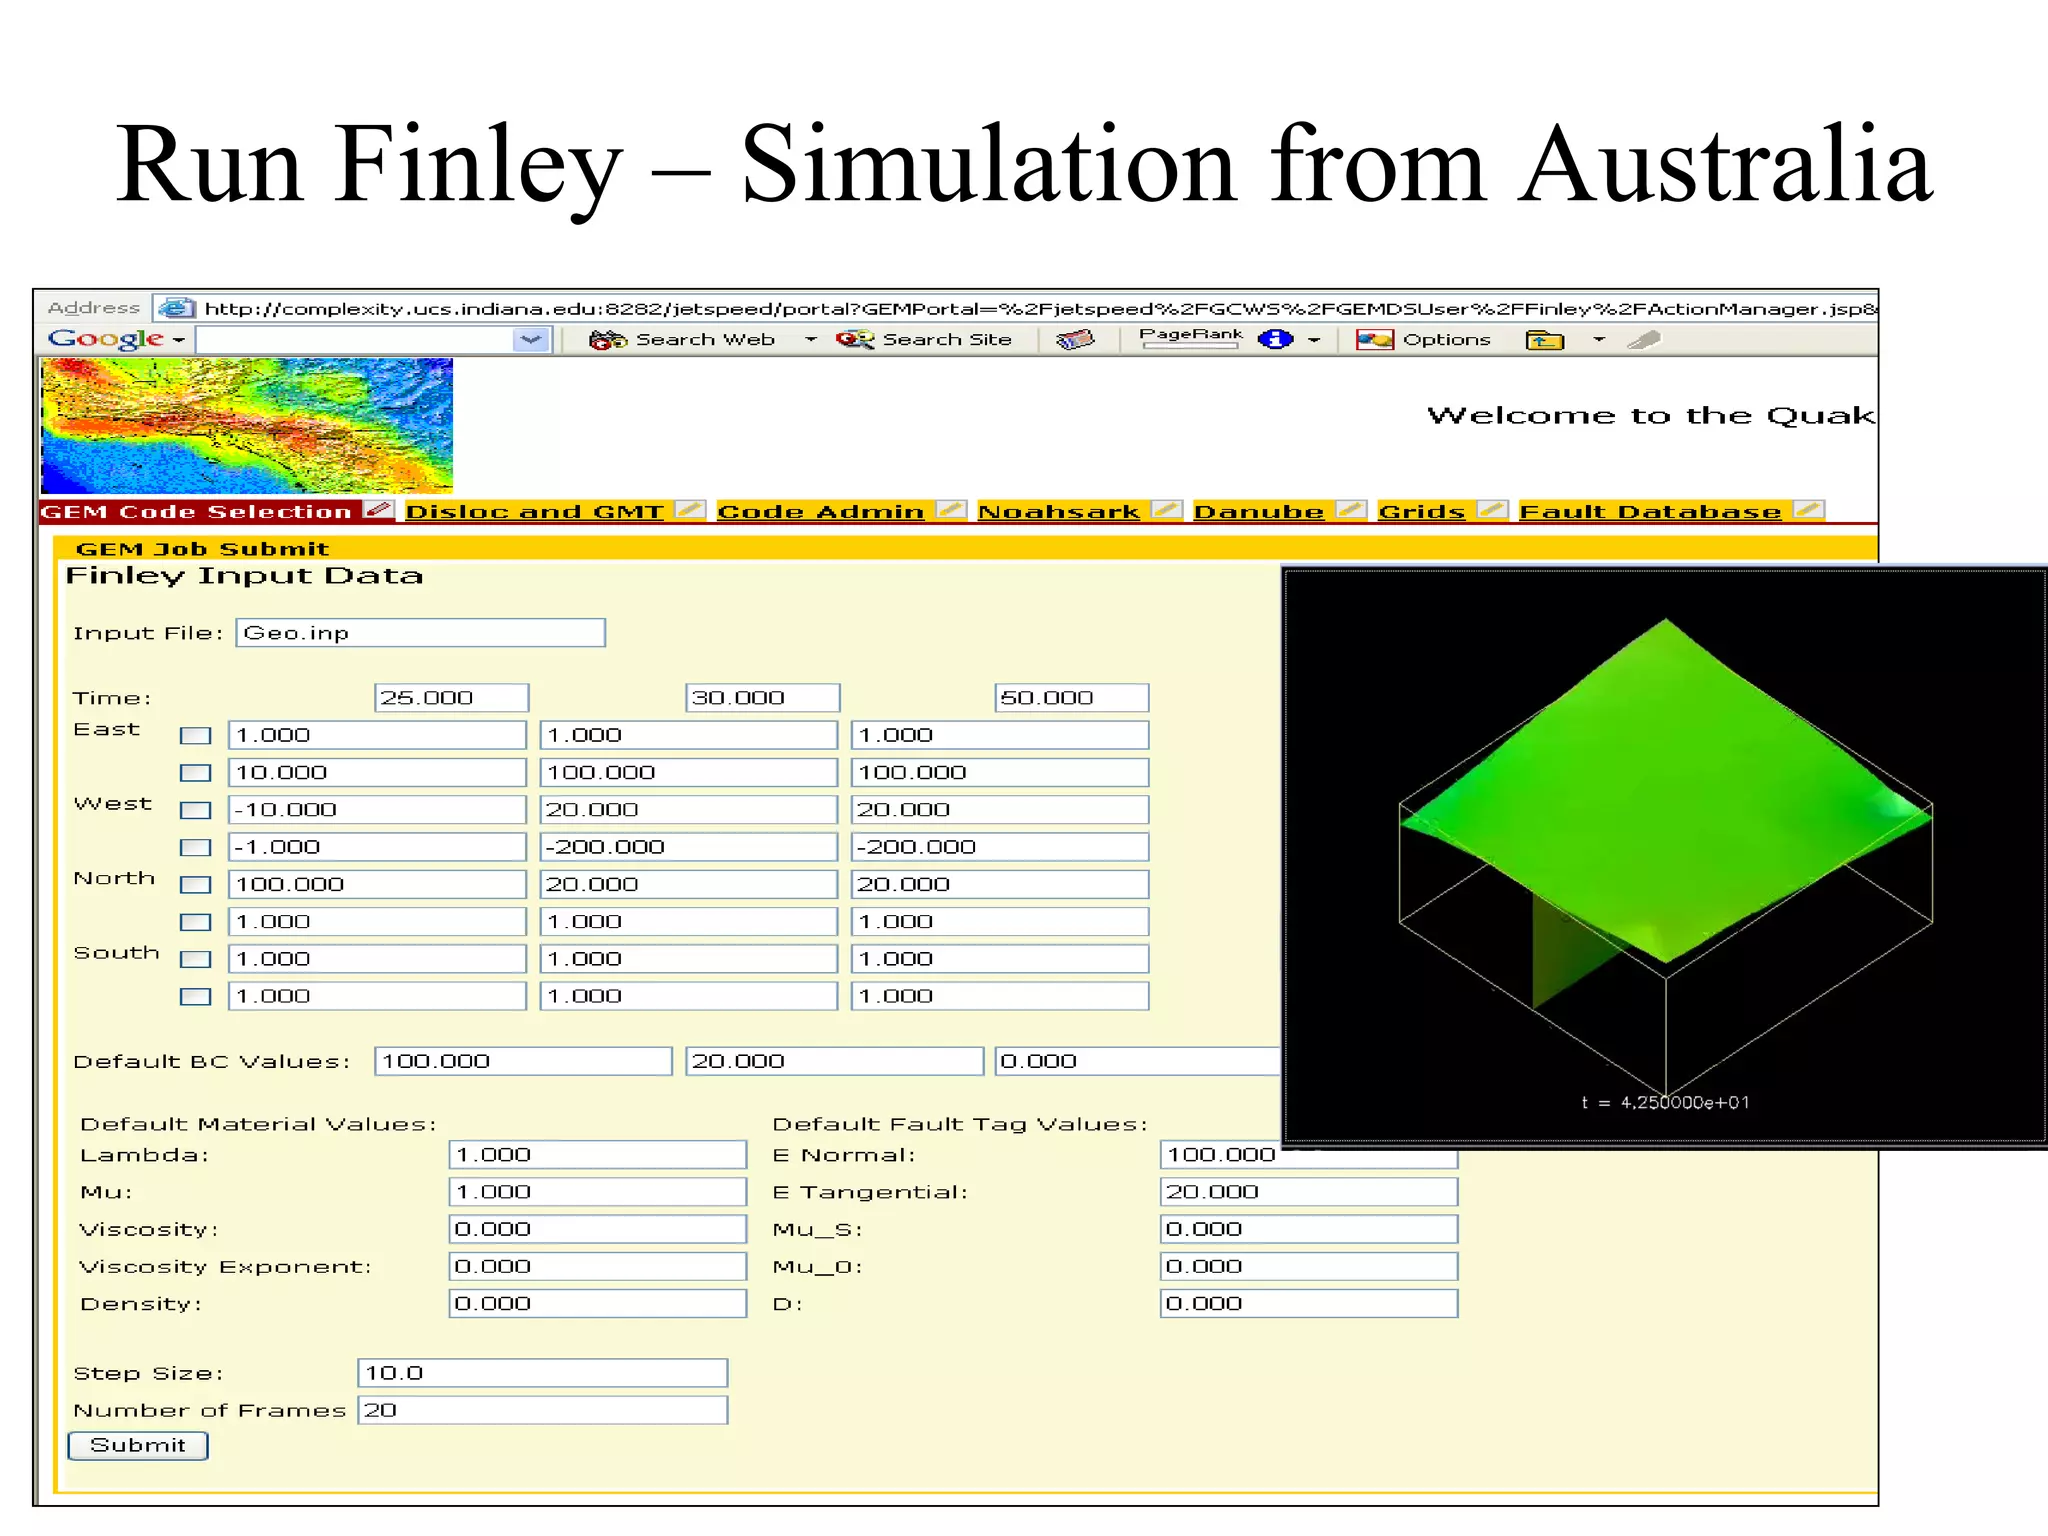Viewport: 2048px width, 1536px height.
Task: Select the GEM Code Selection tab
Action: coord(197,511)
